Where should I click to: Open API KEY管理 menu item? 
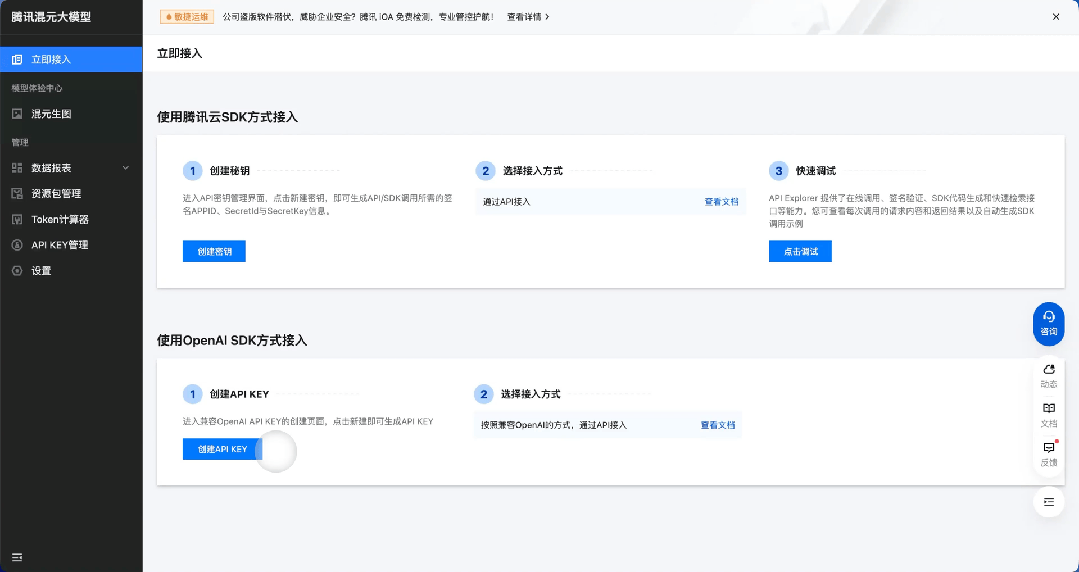(72, 245)
